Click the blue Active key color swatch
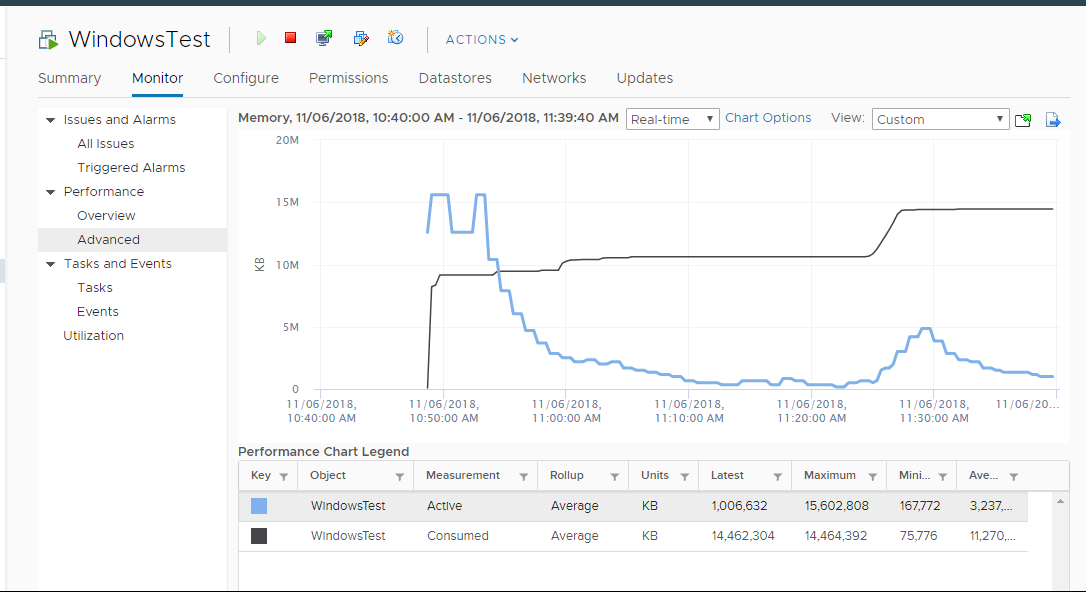The width and height of the screenshot is (1086, 592). [x=259, y=506]
